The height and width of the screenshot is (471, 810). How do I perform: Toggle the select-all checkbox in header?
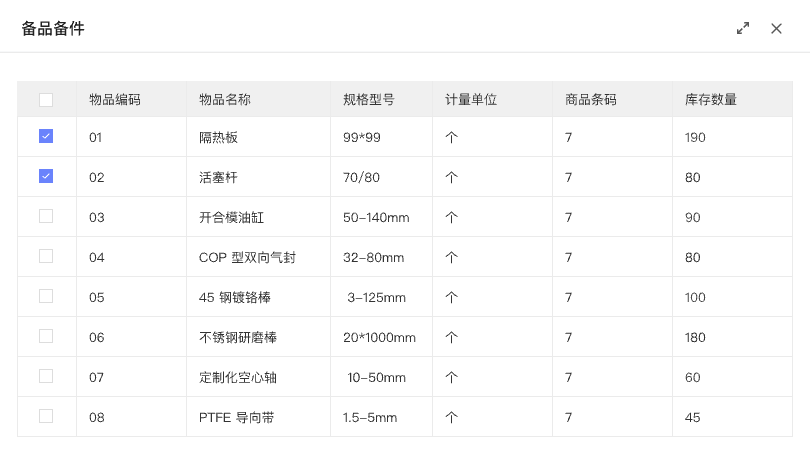(x=46, y=100)
